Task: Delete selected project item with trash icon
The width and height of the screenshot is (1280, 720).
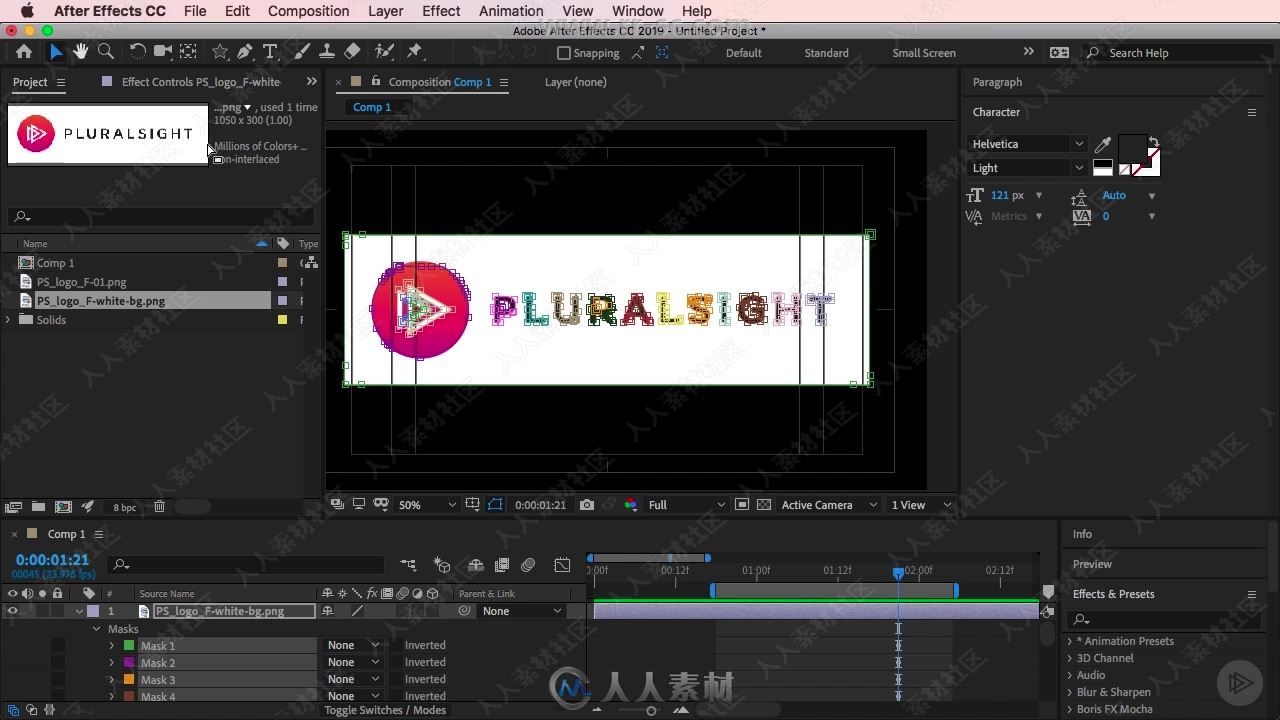Action: (159, 507)
